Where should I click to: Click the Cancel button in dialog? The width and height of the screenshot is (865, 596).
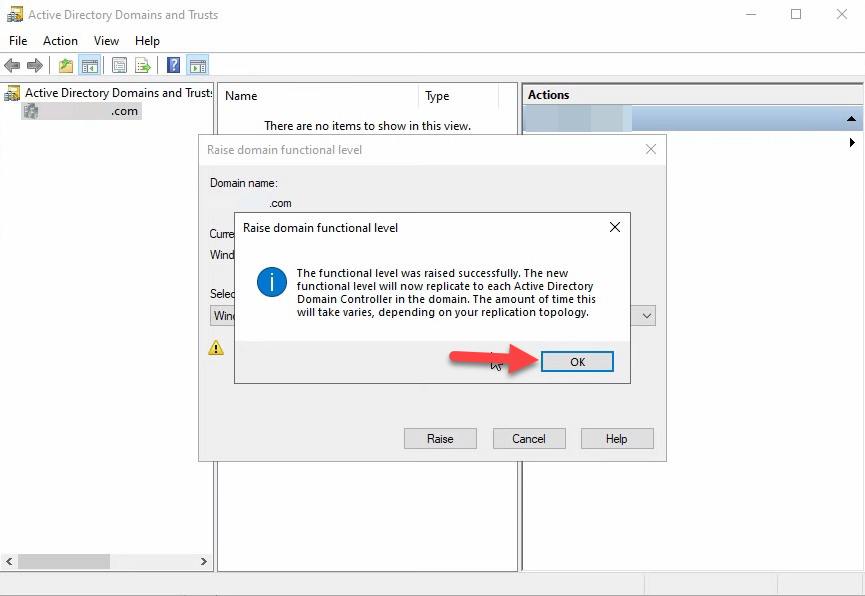529,439
